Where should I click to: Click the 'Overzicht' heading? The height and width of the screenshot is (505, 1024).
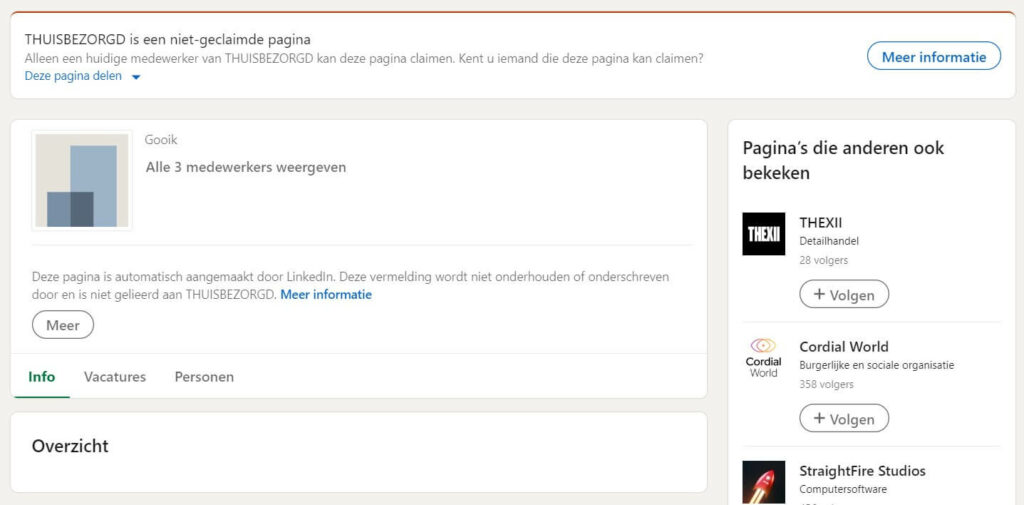[x=70, y=446]
